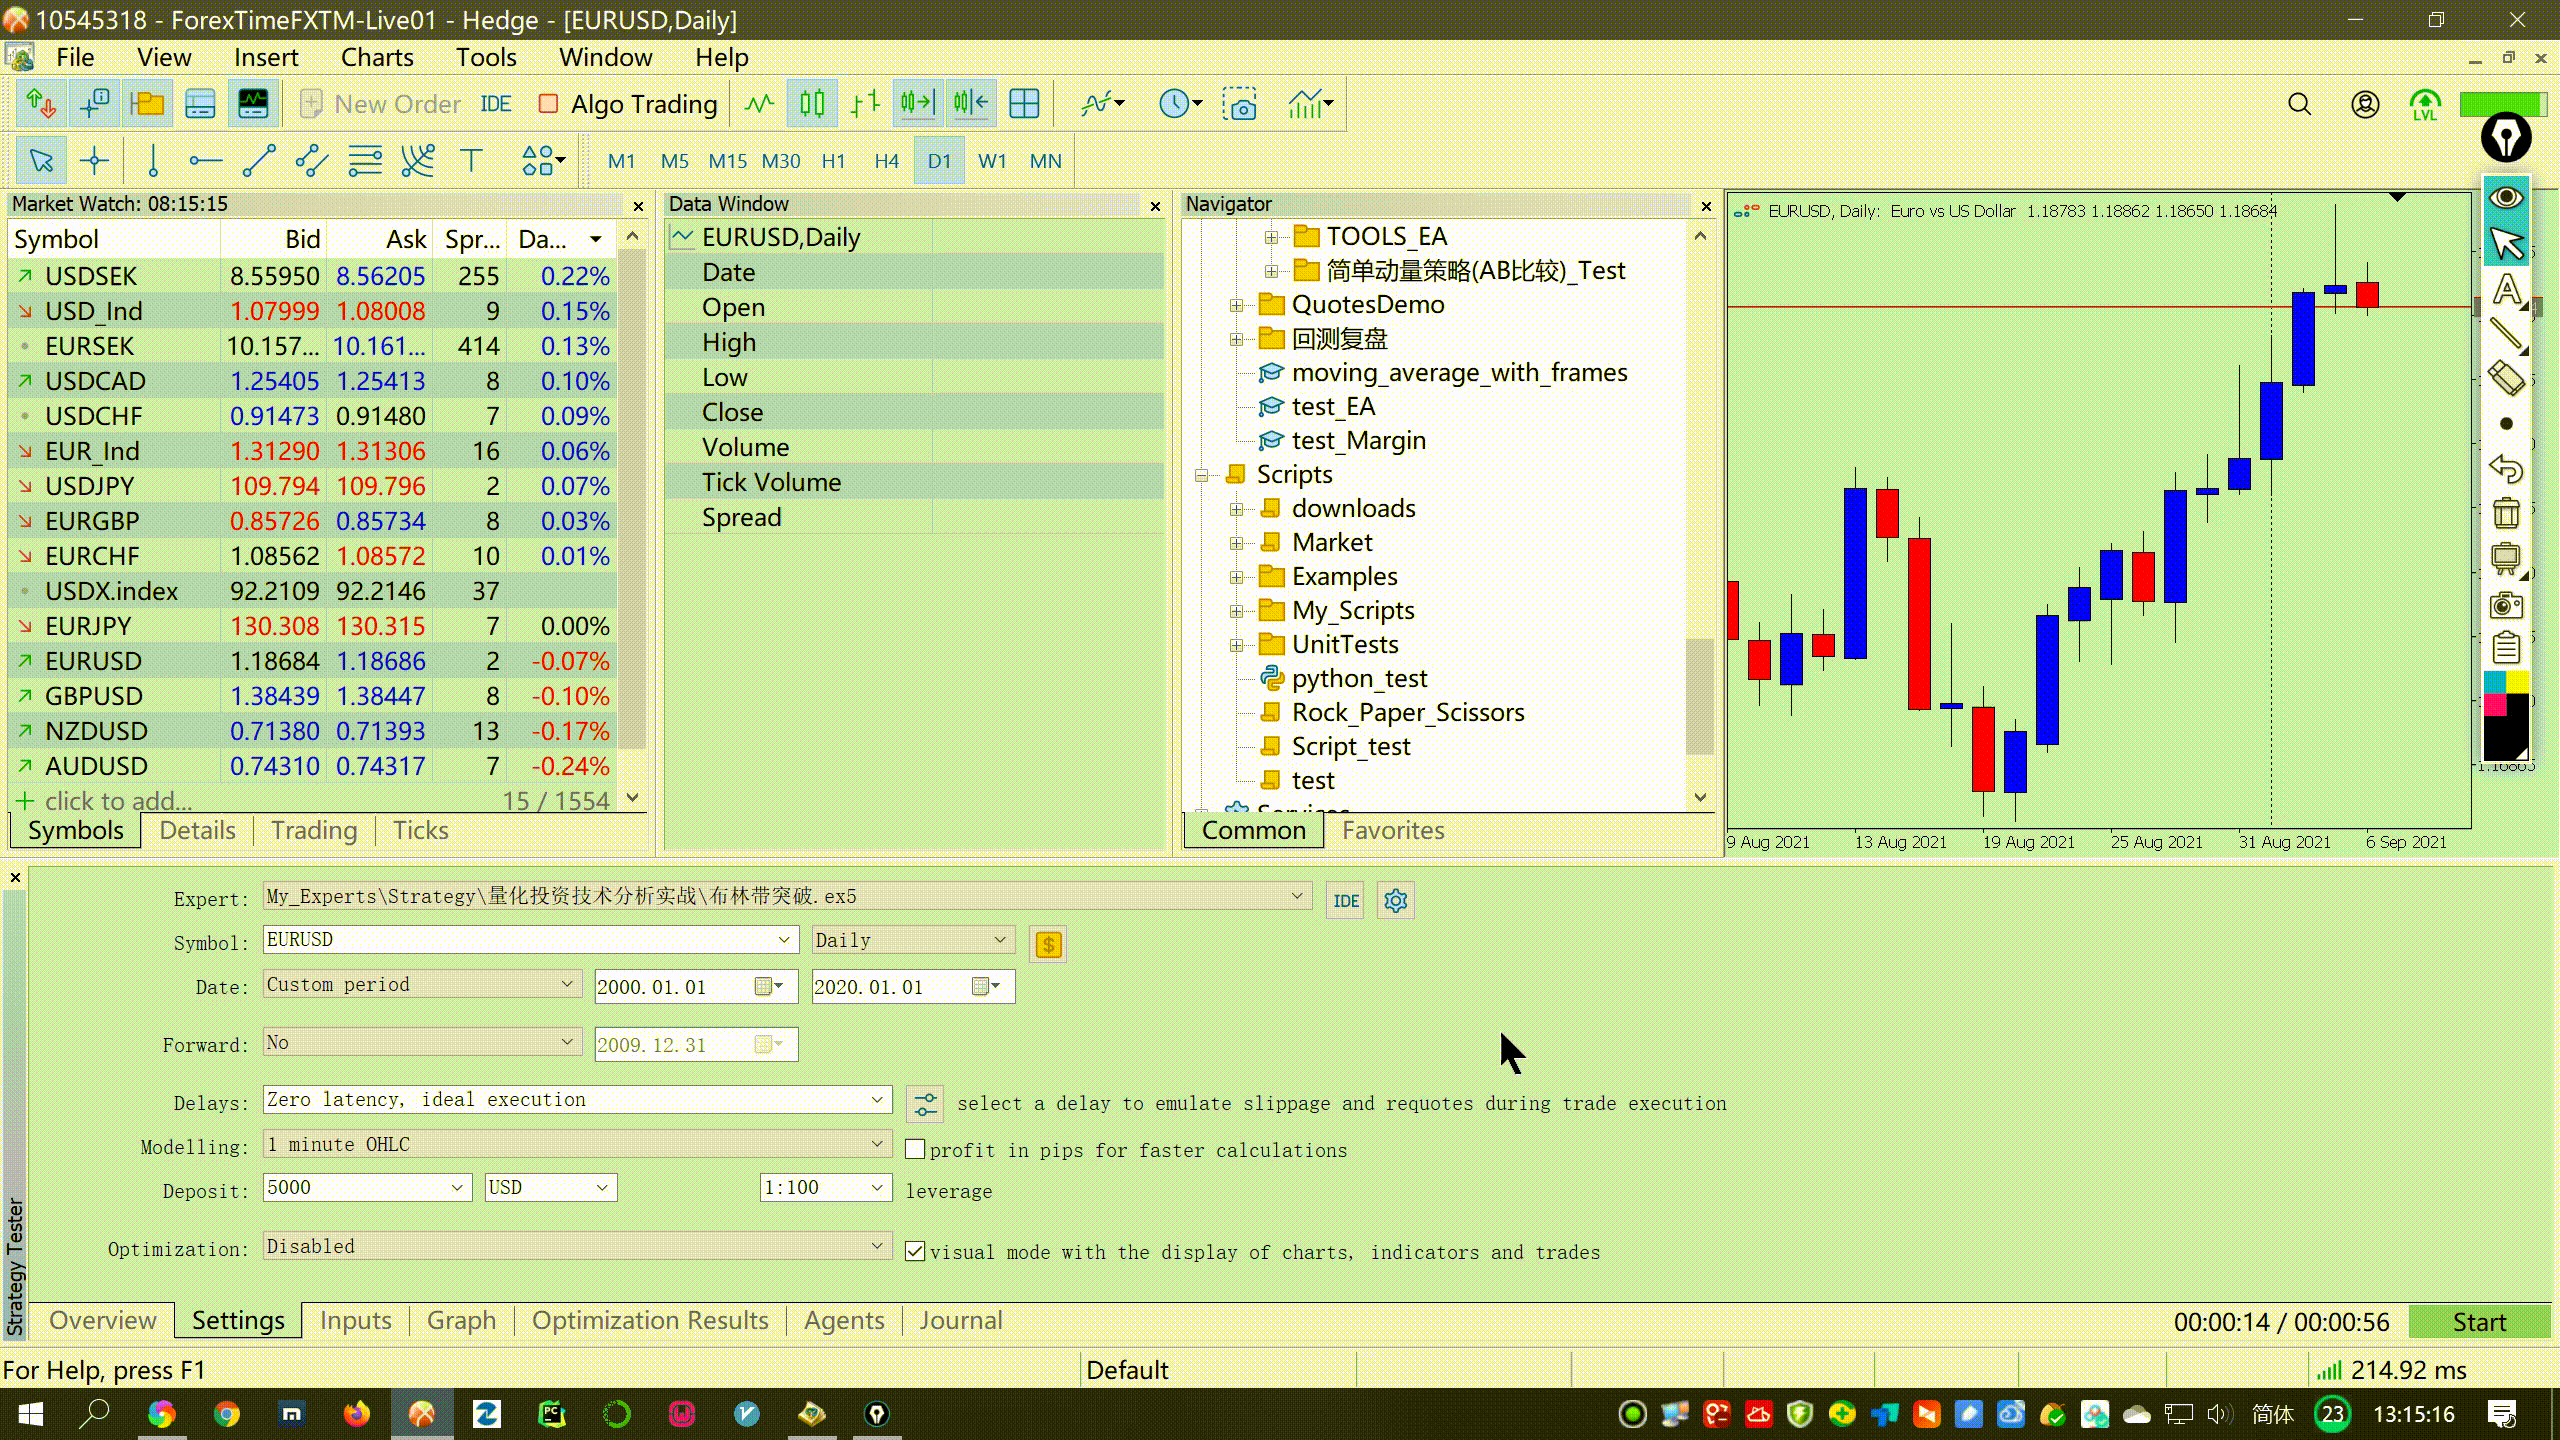Click the tile windows grid icon
Screen dimensions: 2560x1440
(x=1024, y=104)
